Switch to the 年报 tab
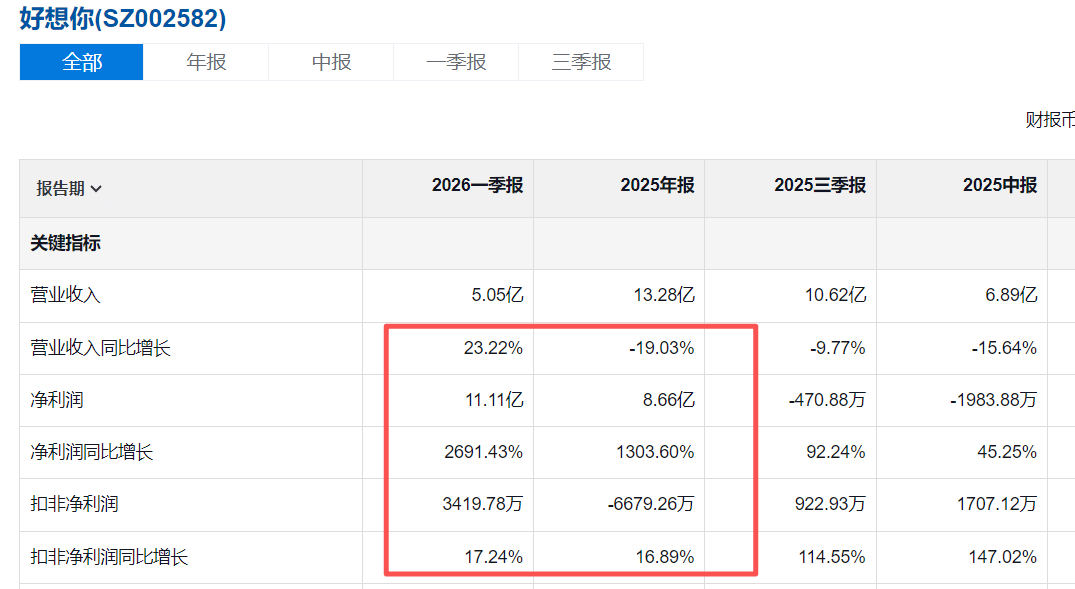Screen dimensions: 1075x589 206,62
